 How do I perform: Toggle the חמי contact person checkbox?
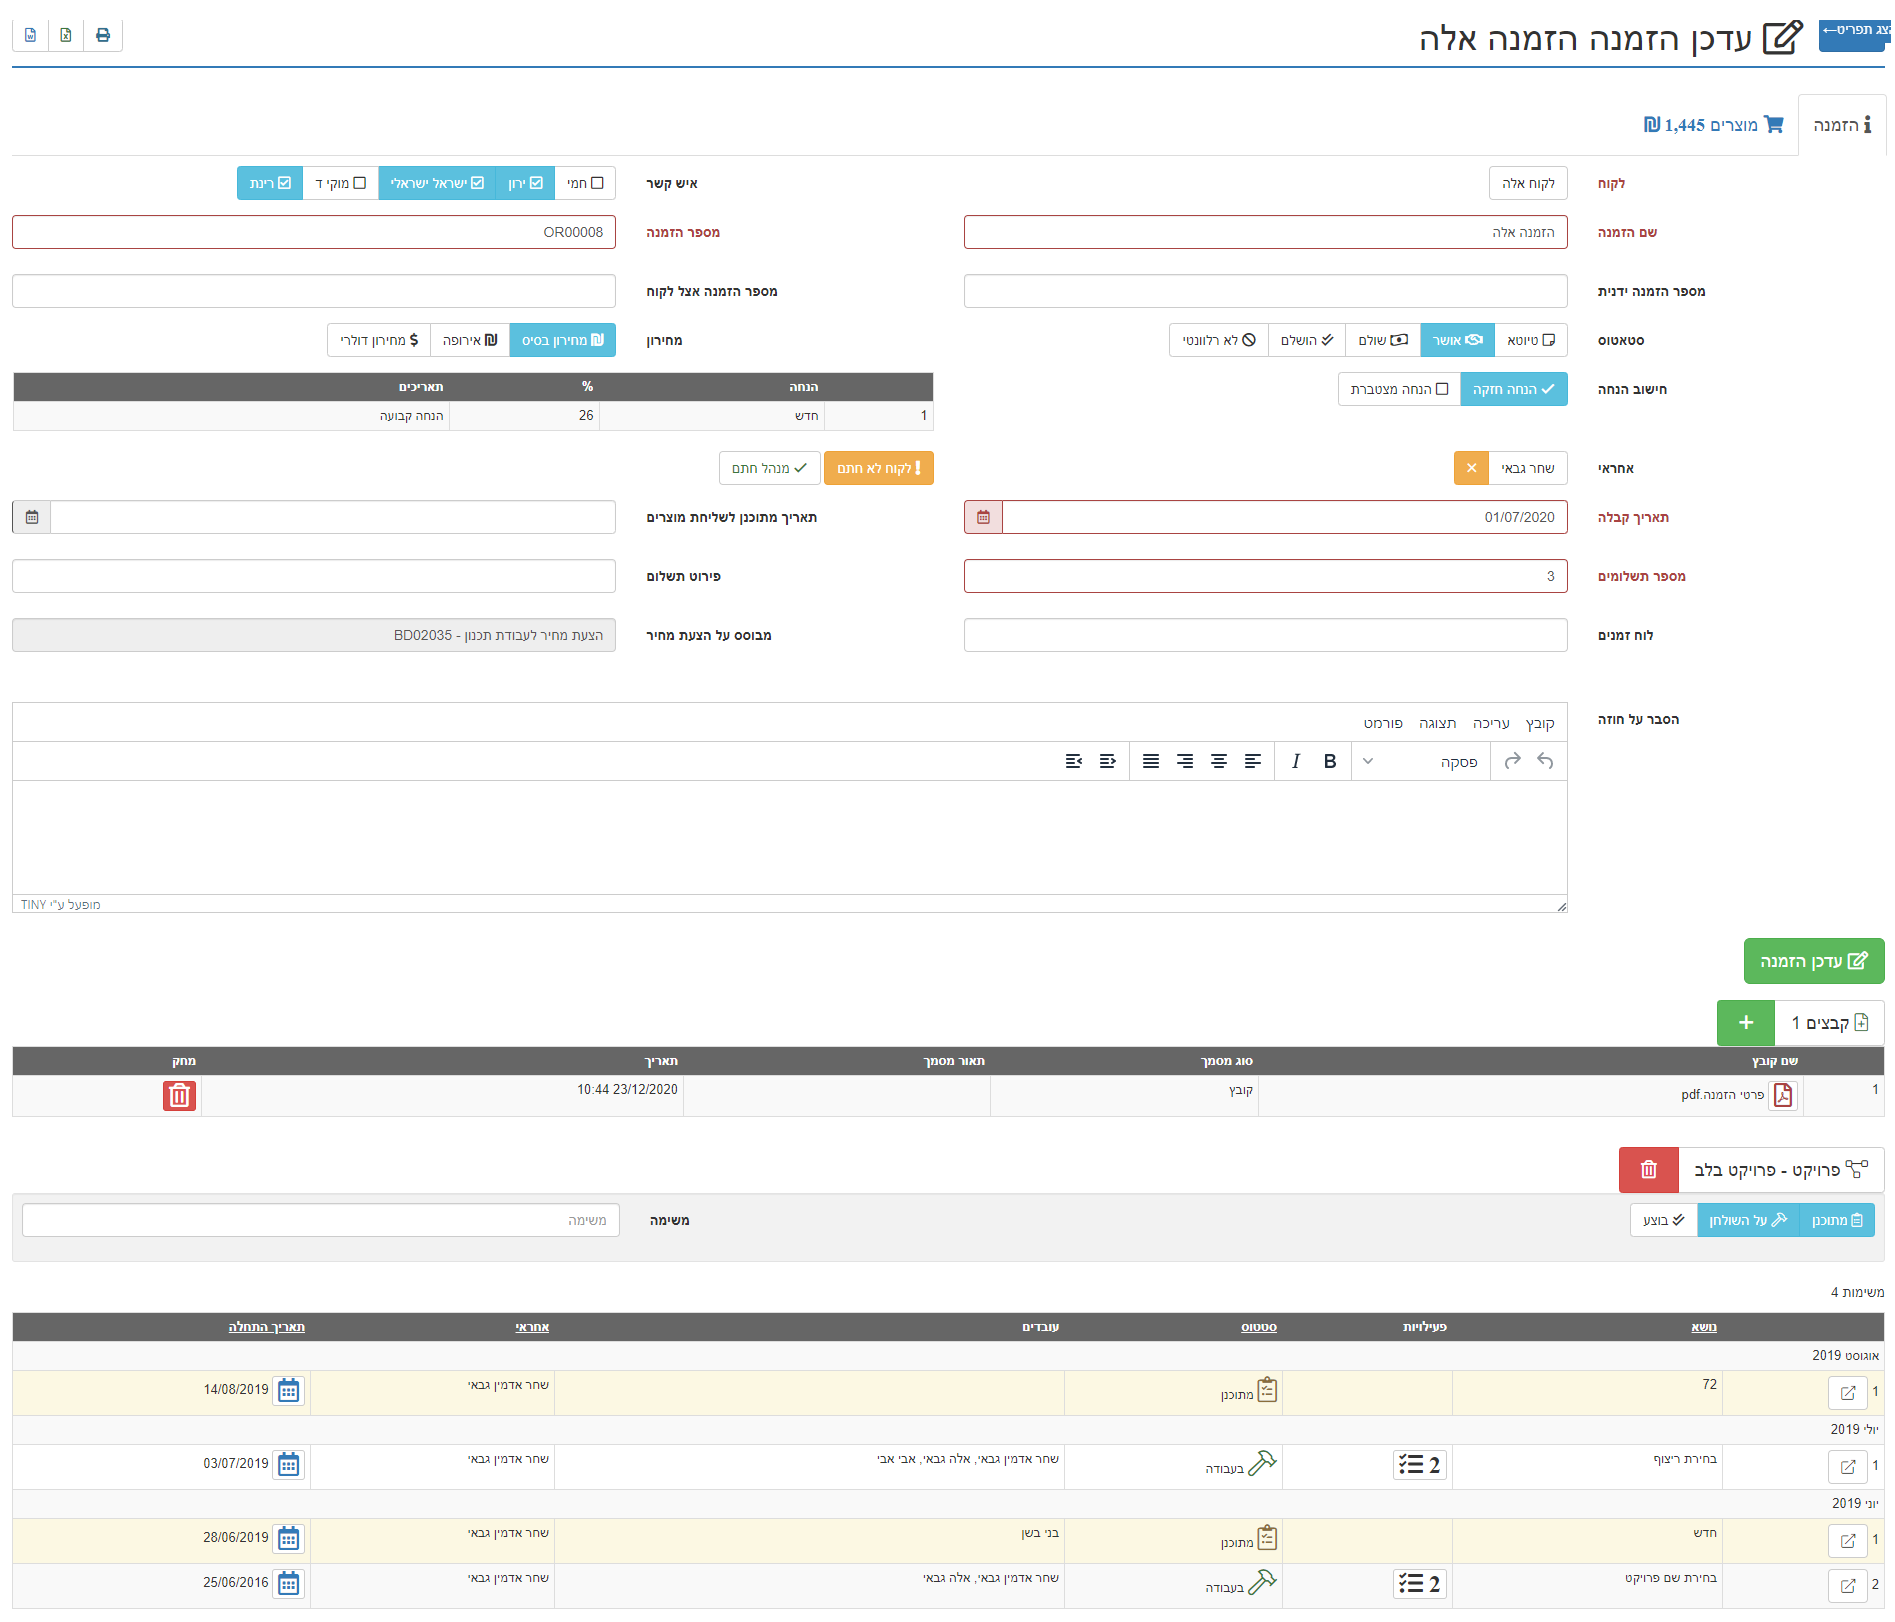pyautogui.click(x=585, y=183)
